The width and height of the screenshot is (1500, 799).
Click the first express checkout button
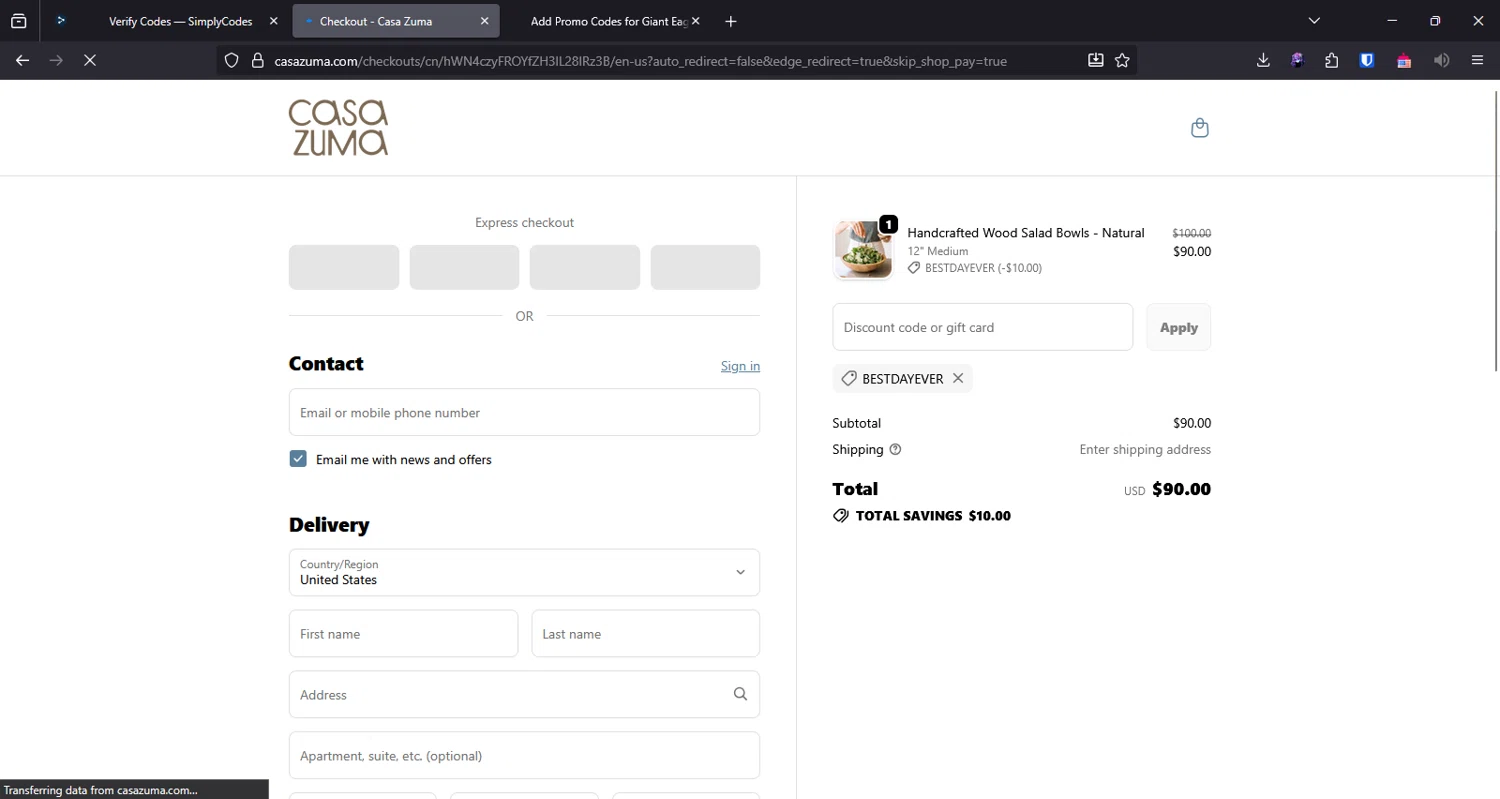point(344,267)
